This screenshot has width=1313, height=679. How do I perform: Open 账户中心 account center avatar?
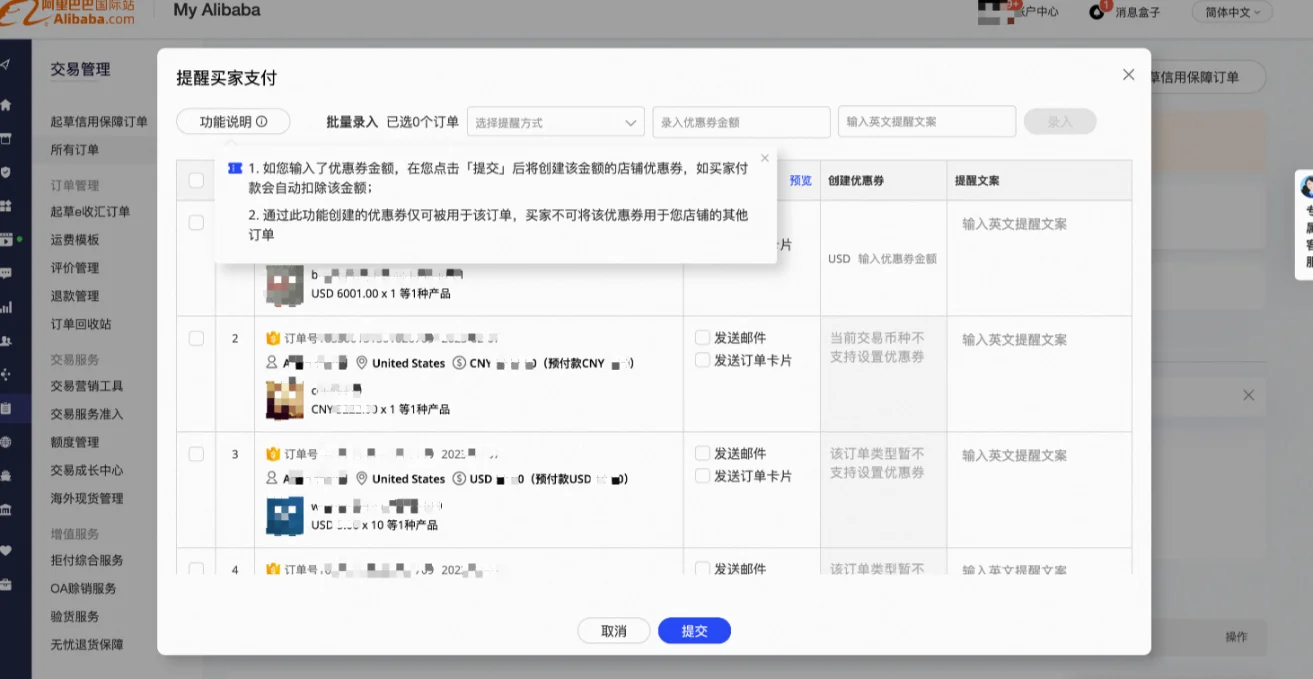click(994, 11)
